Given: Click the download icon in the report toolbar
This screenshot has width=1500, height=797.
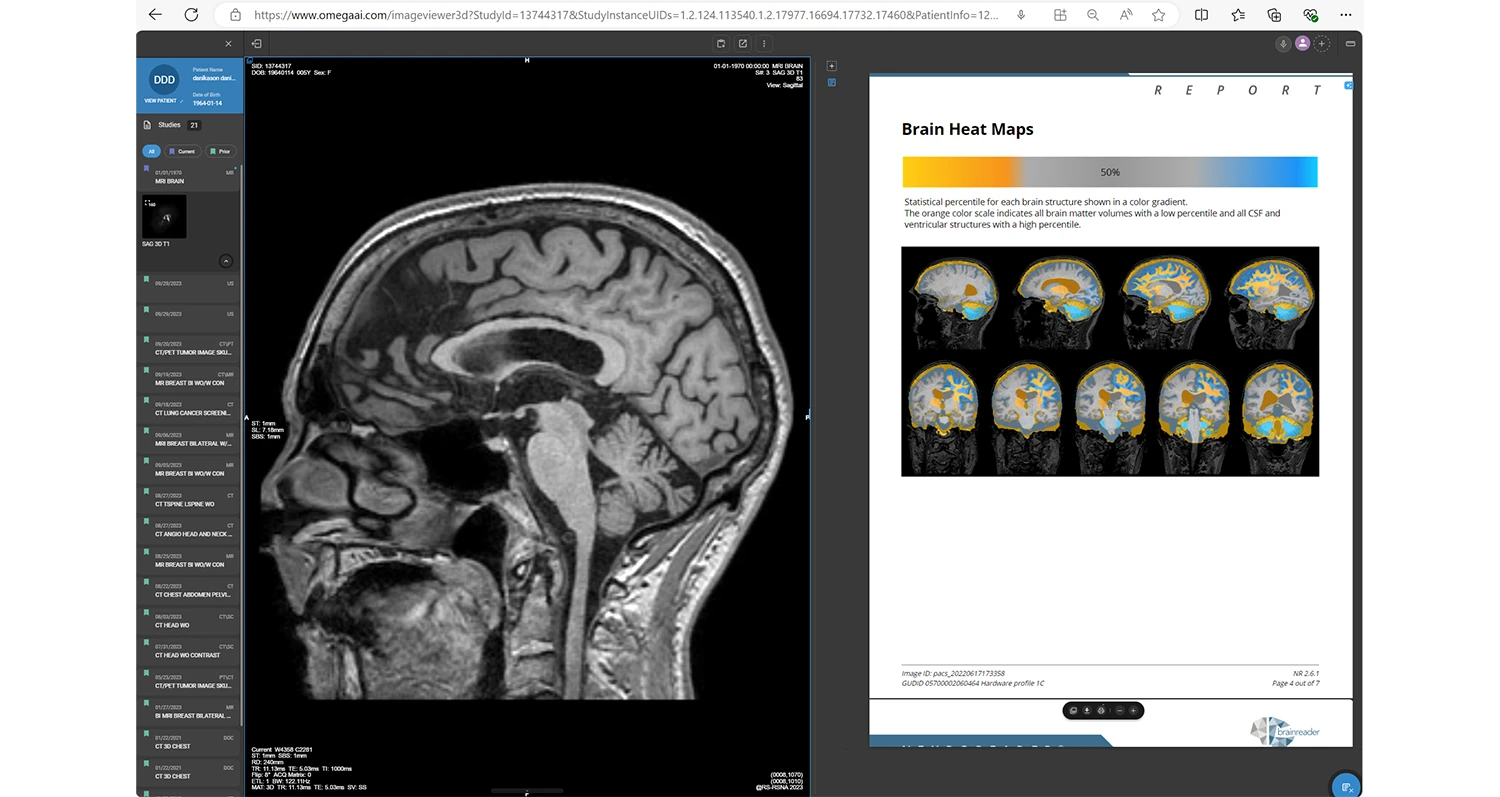Looking at the screenshot, I should pos(1087,711).
